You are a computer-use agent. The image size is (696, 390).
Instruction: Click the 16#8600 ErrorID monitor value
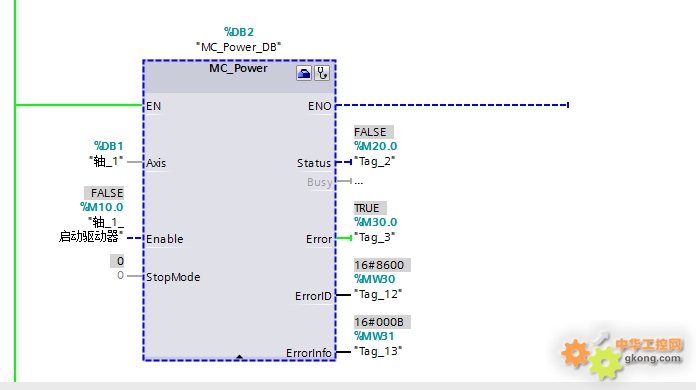[x=382, y=265]
